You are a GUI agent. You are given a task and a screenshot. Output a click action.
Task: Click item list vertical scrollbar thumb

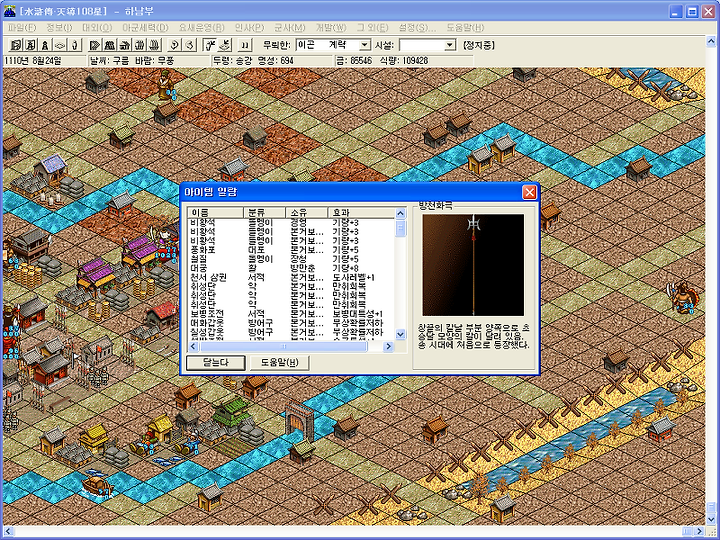pos(400,228)
